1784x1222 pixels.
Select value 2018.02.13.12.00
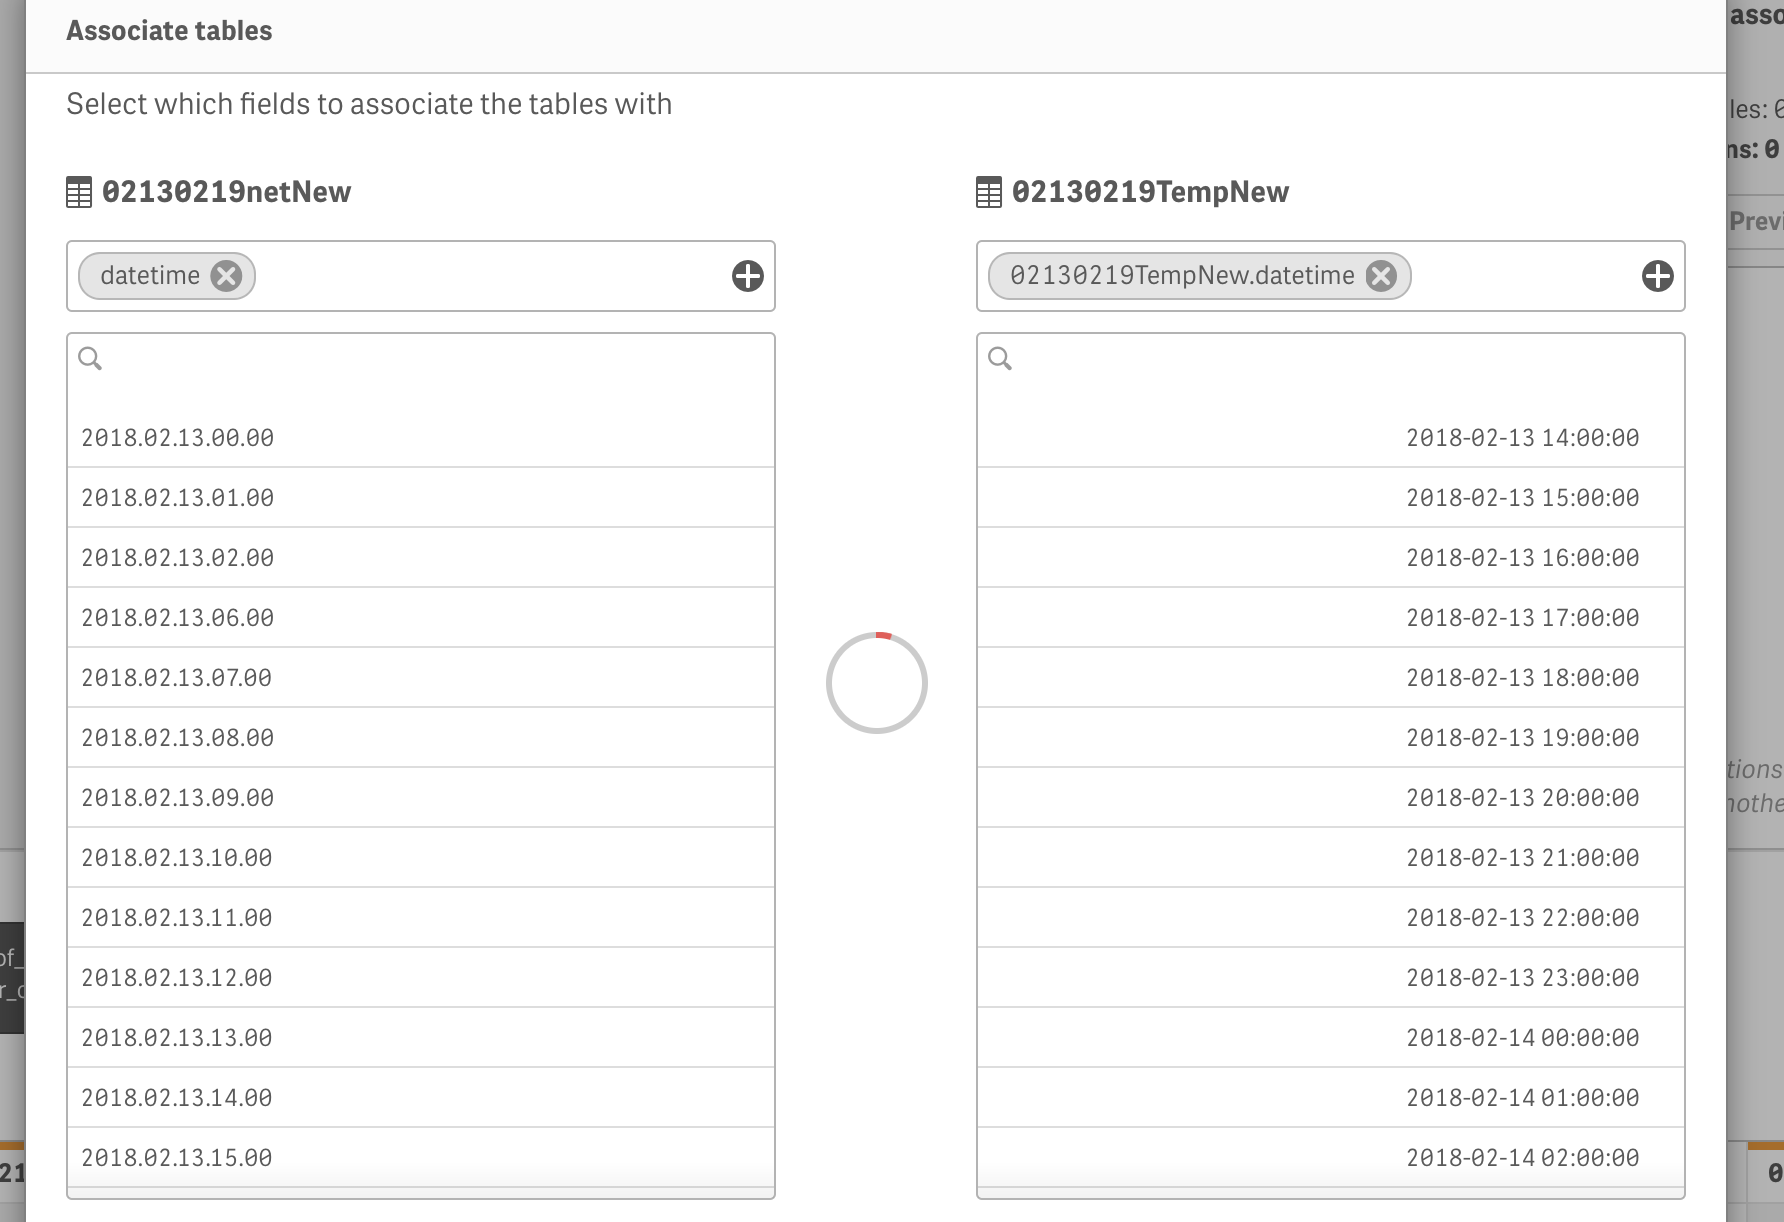(421, 978)
